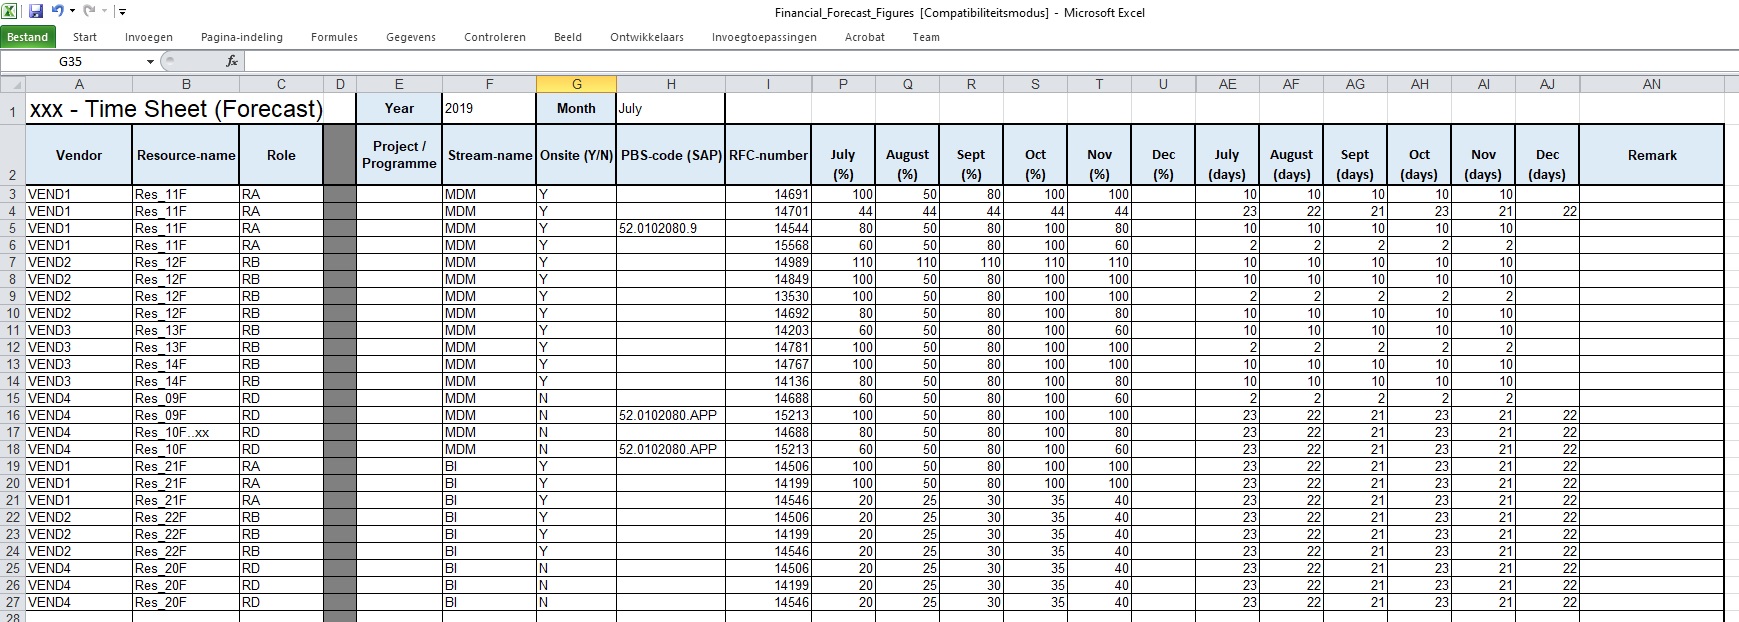Select column G header
1739x622 pixels.
coord(576,85)
